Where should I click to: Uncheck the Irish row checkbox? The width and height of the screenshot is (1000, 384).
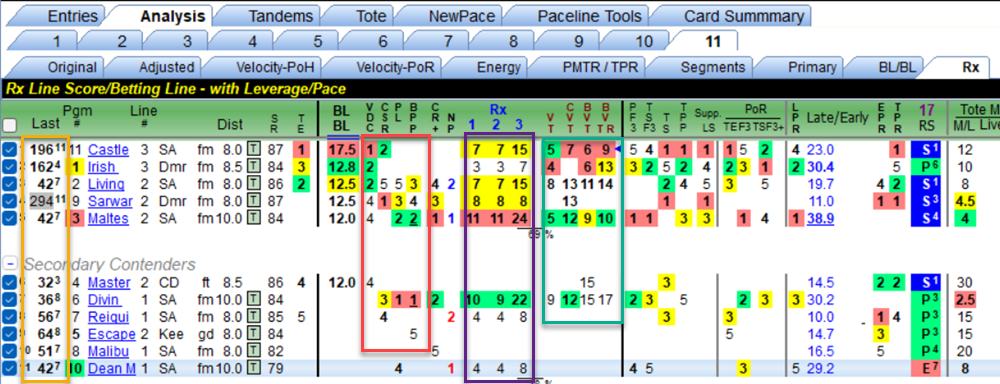coord(10,167)
